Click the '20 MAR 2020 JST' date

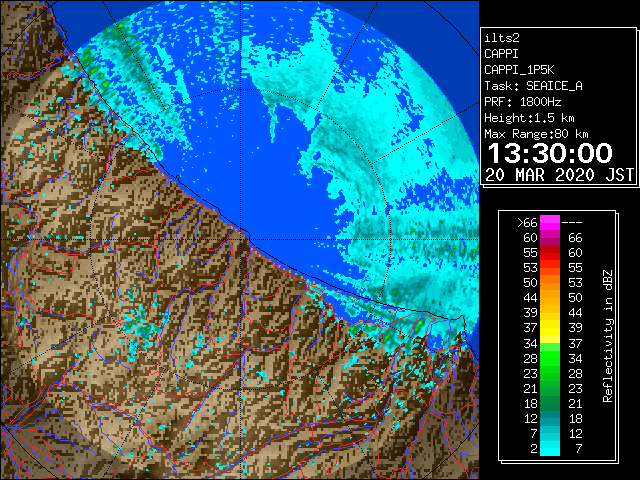click(x=560, y=175)
